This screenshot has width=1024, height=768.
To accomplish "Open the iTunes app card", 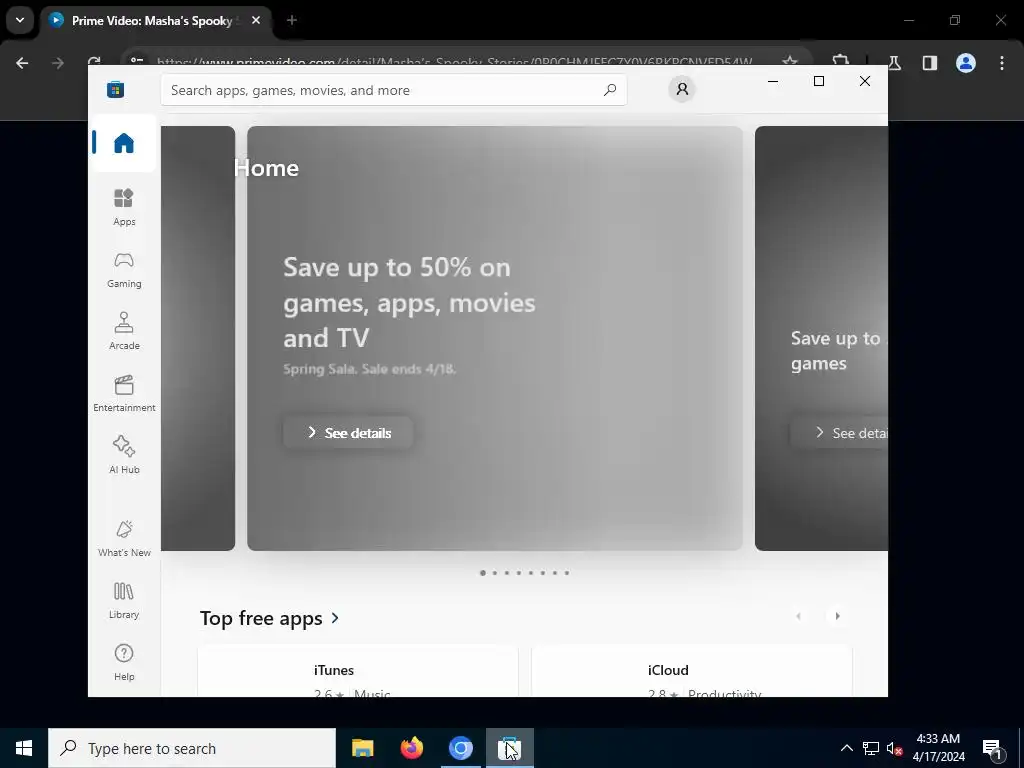I will click(x=358, y=671).
